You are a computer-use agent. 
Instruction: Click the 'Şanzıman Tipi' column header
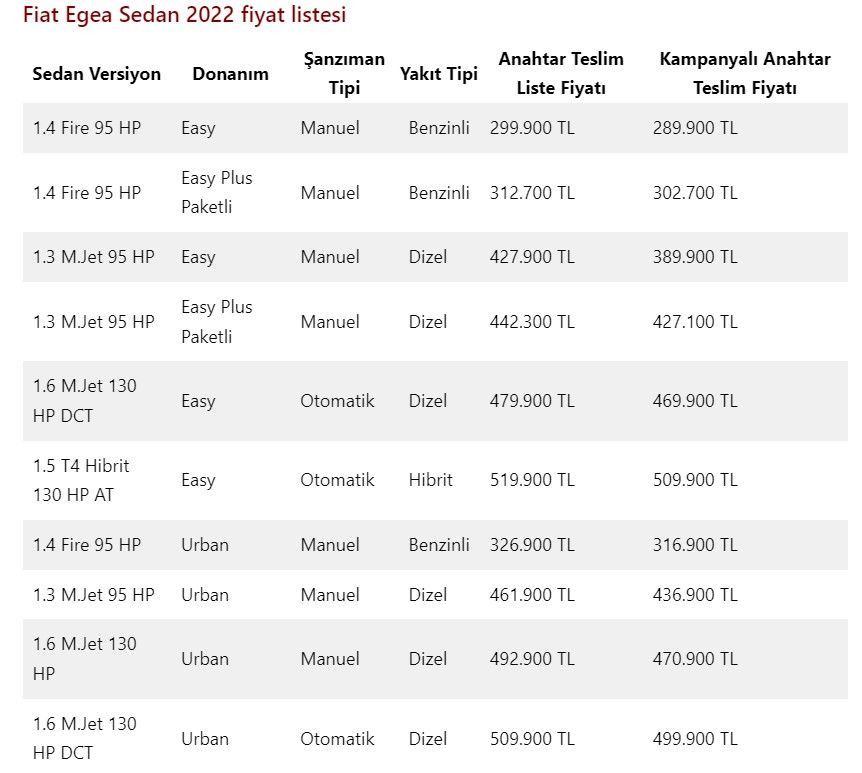pos(344,73)
